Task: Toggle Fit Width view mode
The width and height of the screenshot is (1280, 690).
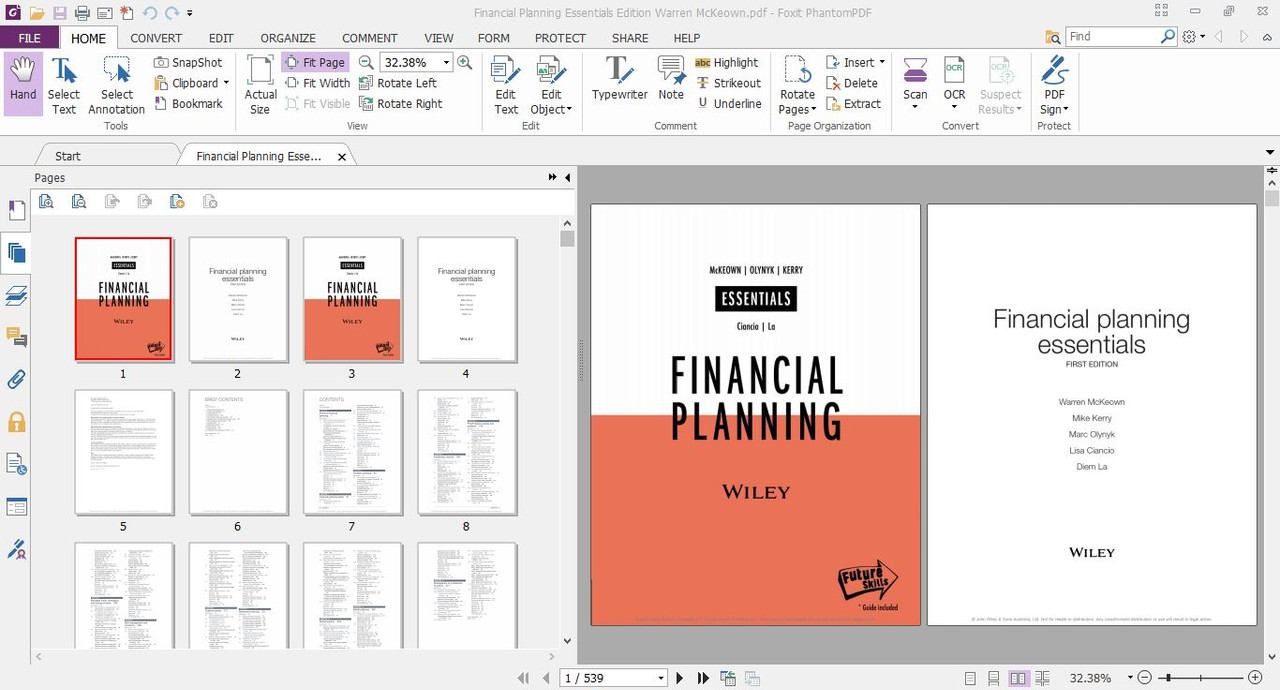Action: point(318,83)
